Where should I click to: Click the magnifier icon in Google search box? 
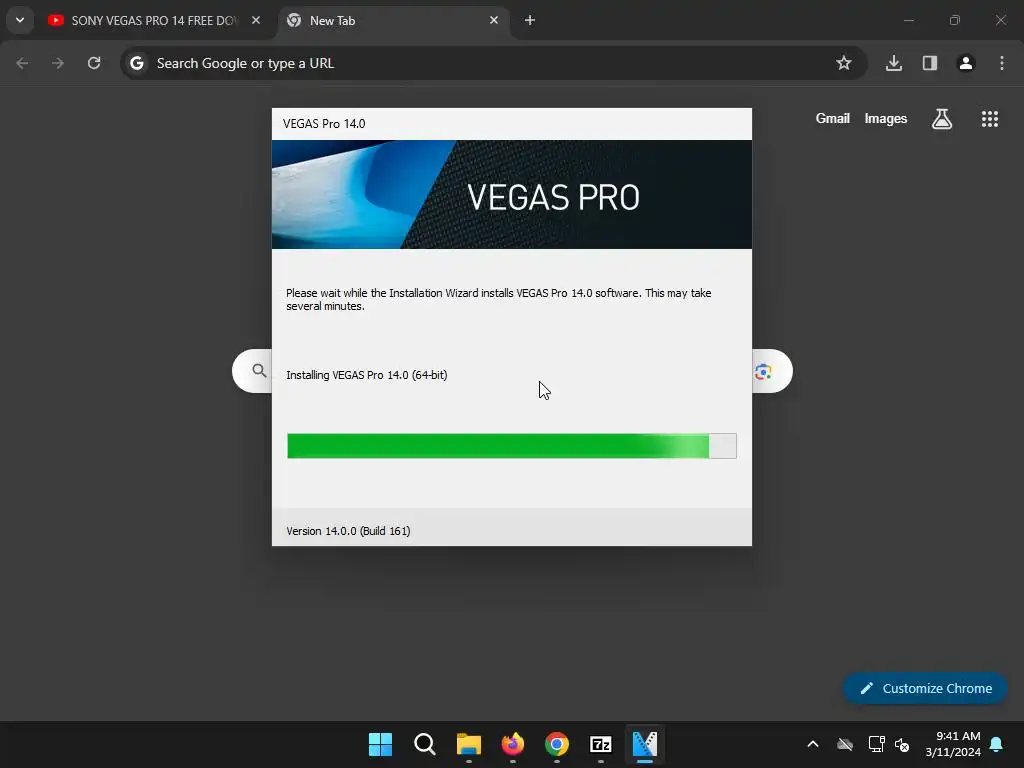pos(259,371)
